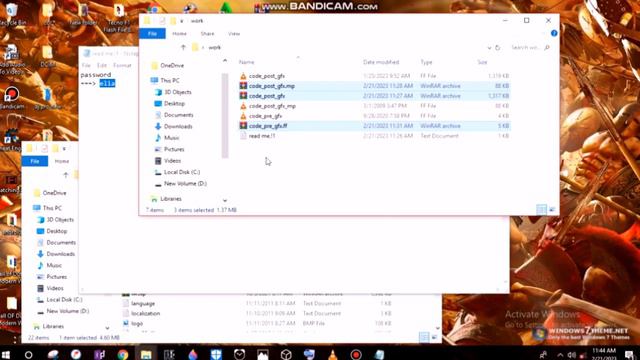Sort files by Type column
This screenshot has height=360, width=640.
(426, 62)
